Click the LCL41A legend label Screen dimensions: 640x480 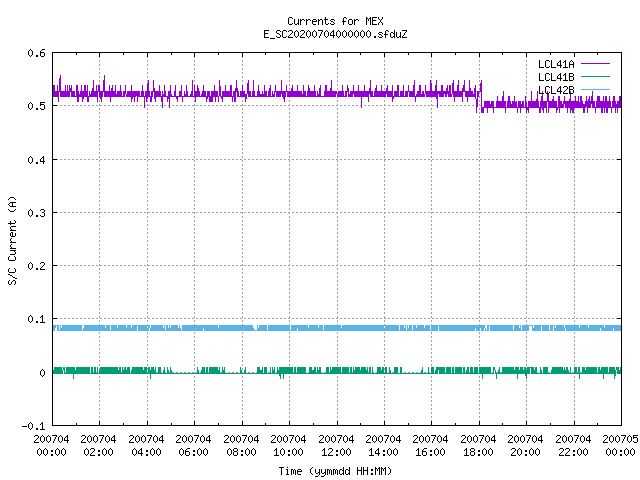tap(556, 64)
